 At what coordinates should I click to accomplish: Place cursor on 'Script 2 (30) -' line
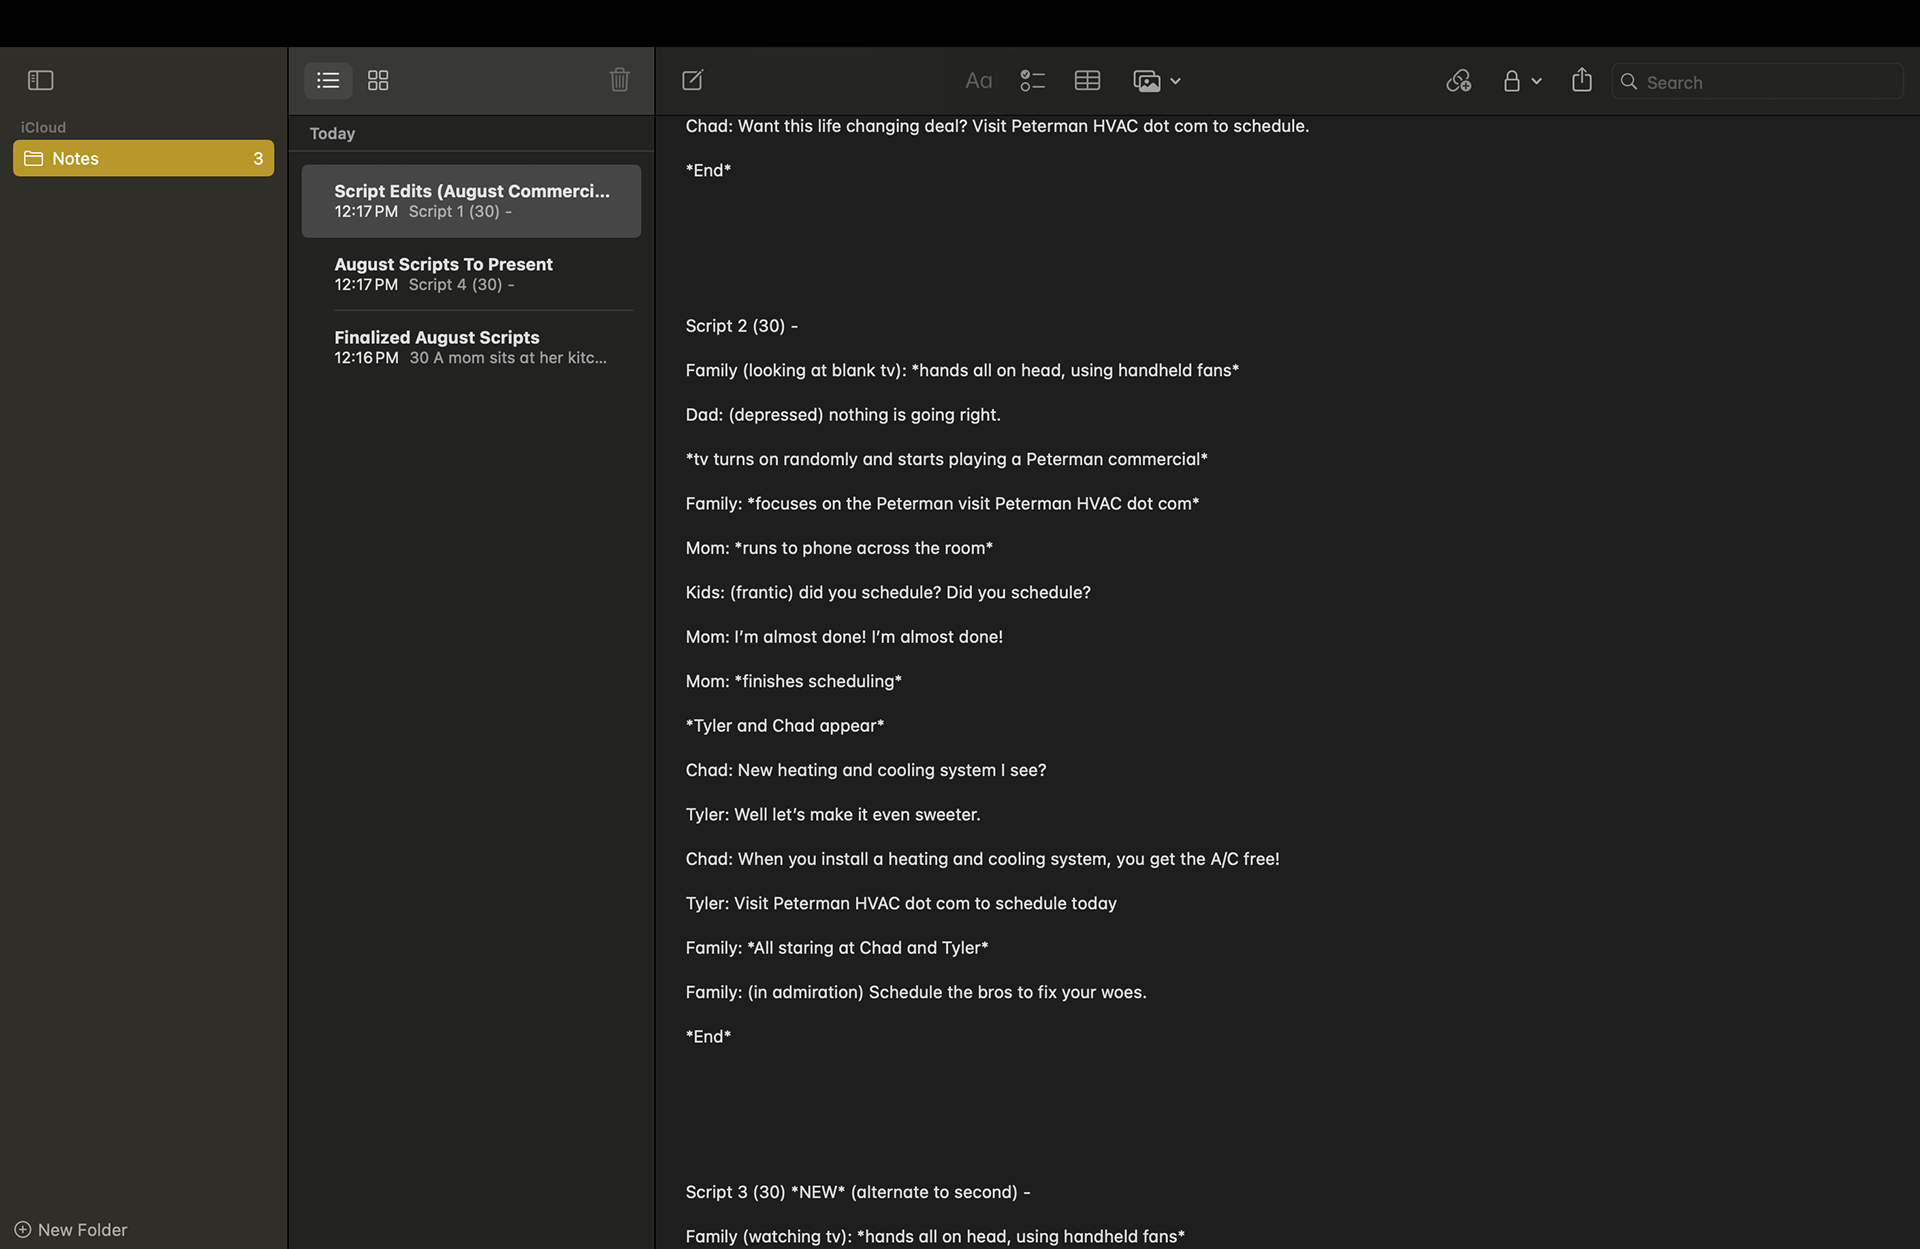741,326
